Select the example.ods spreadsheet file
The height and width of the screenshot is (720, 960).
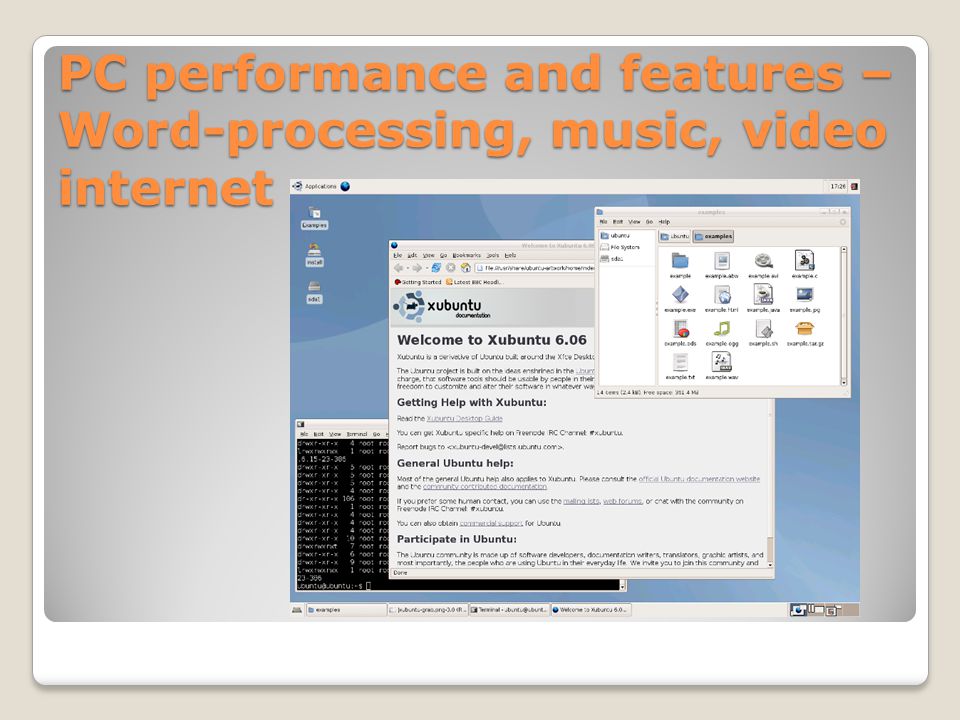680,333
